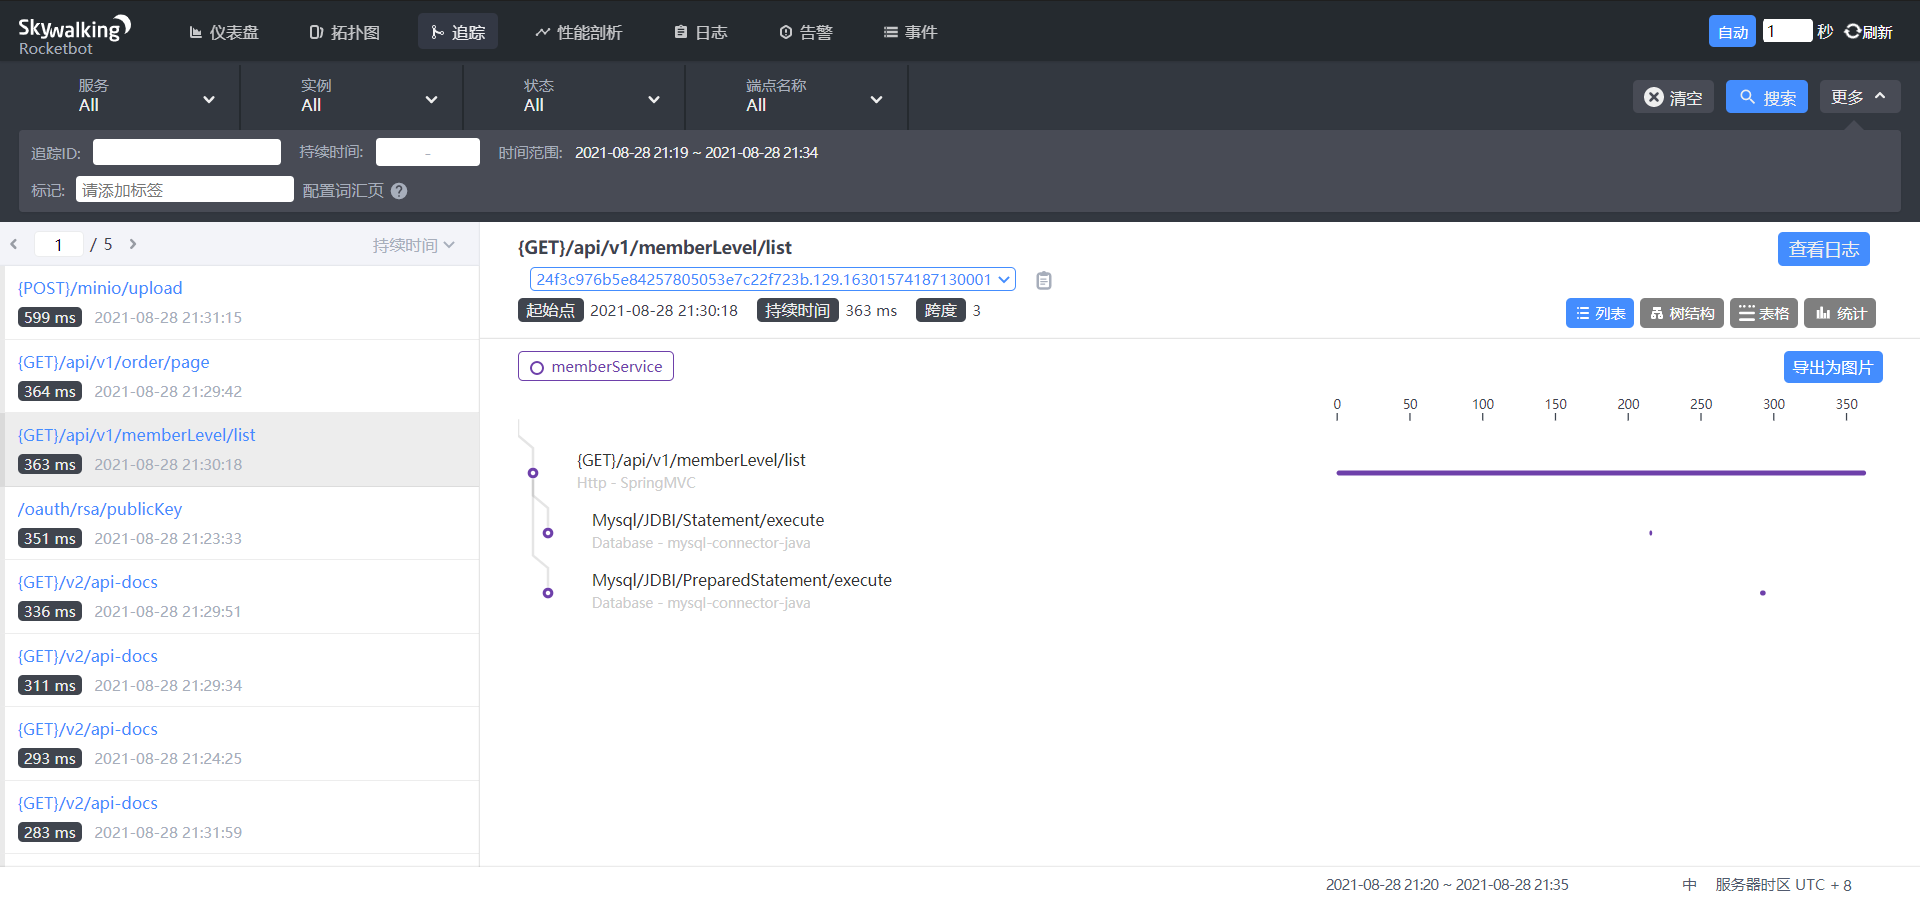Click the help icon beside 配置词汇页
This screenshot has width=1920, height=900.
[x=399, y=191]
